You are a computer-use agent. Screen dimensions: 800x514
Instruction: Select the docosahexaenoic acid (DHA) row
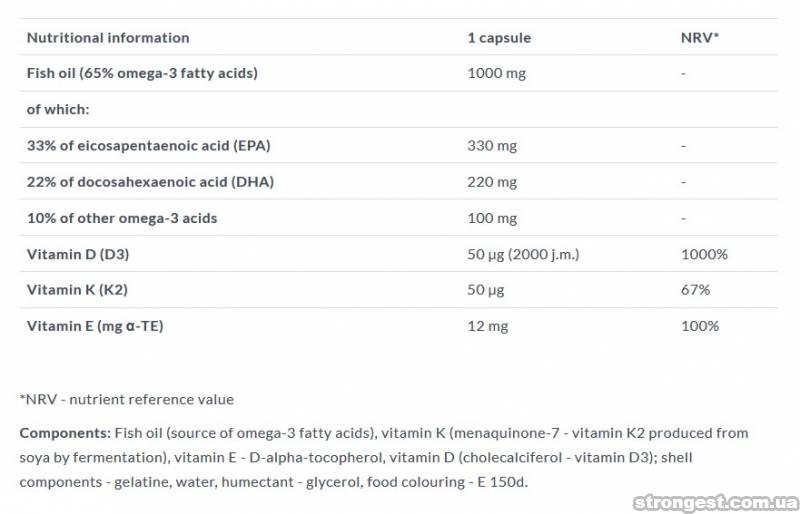click(x=150, y=182)
